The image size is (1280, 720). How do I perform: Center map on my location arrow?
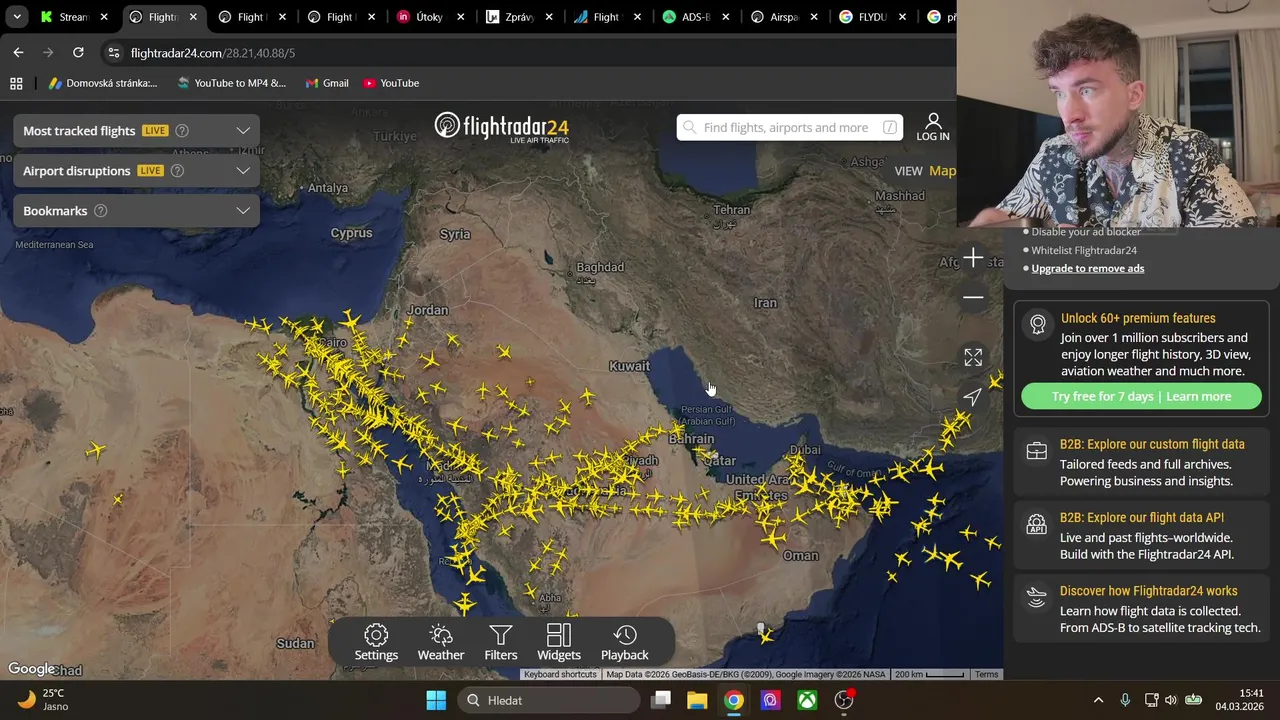click(973, 397)
